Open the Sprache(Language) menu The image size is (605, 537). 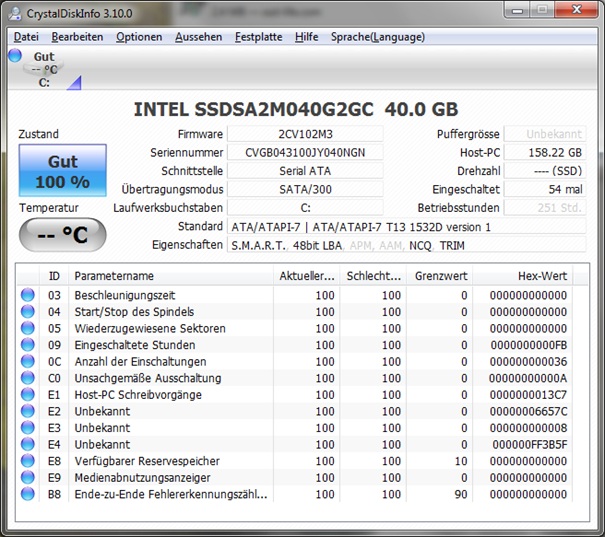[378, 37]
